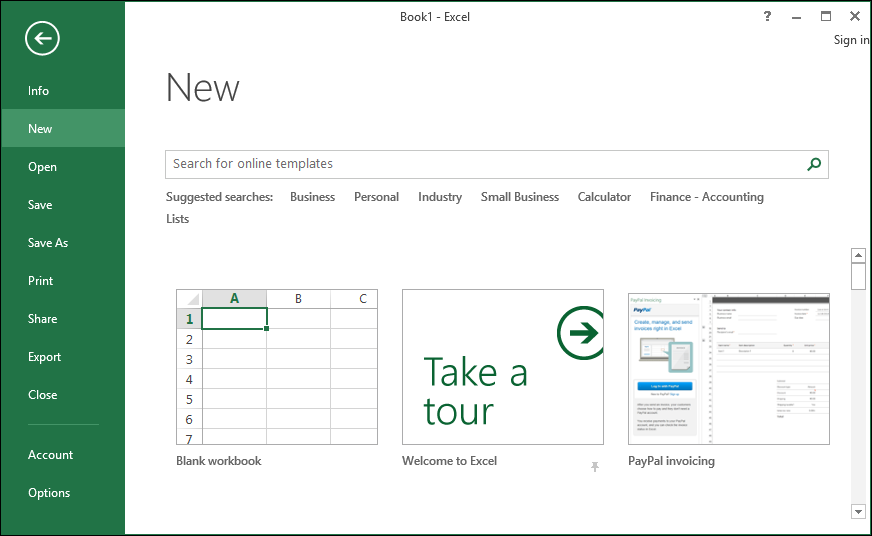Click the Welcome to Excel caption

(449, 461)
